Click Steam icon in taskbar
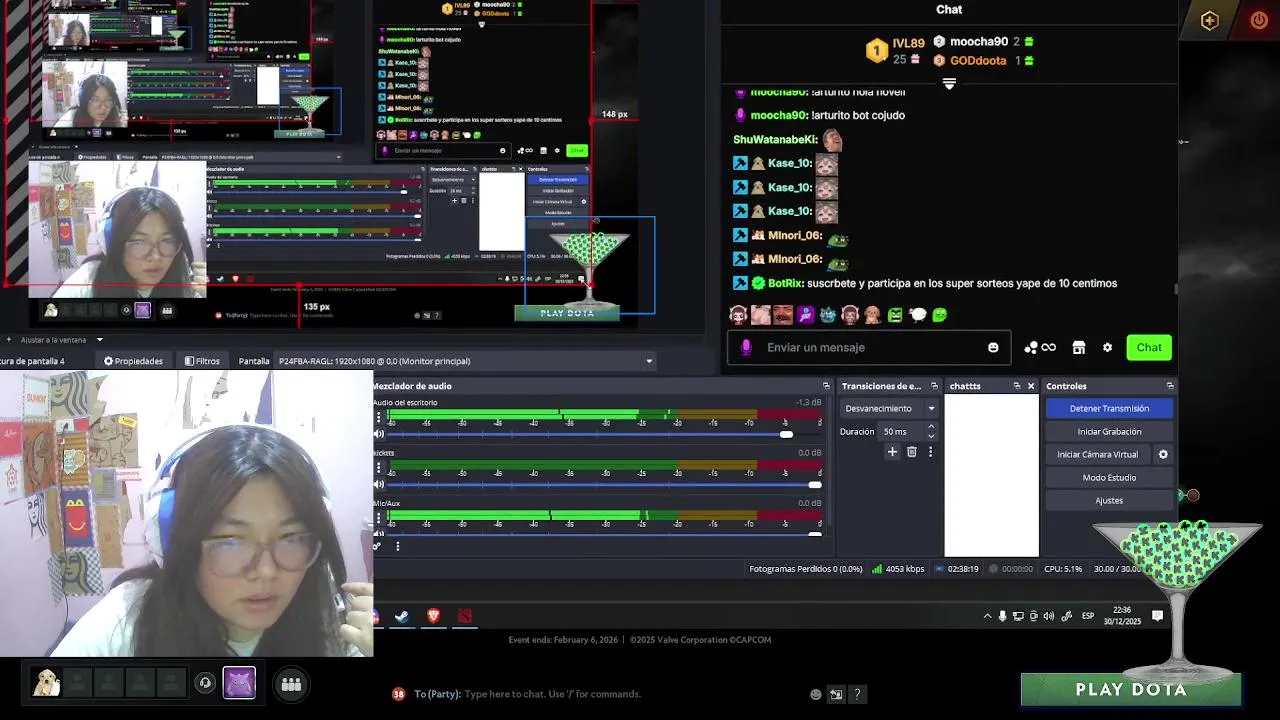This screenshot has width=1280, height=720. click(402, 616)
